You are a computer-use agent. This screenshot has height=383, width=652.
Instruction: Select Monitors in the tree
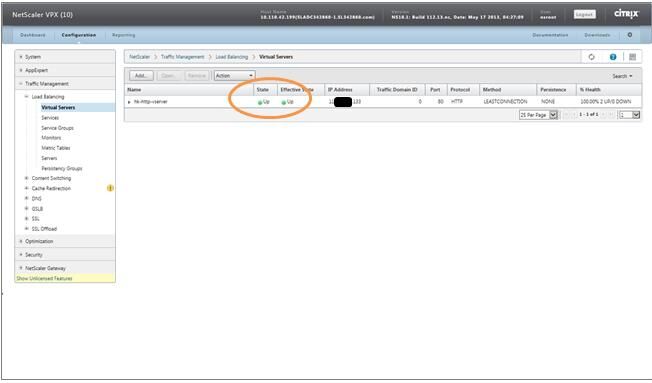[51, 138]
